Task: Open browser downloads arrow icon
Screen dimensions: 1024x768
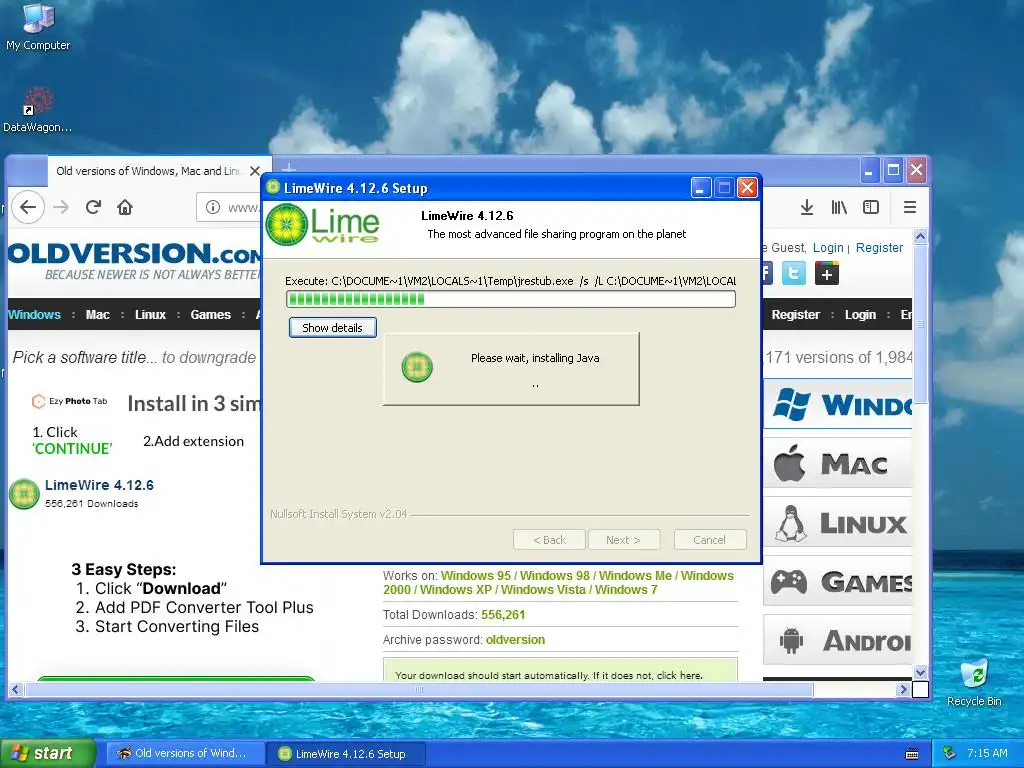Action: (807, 207)
